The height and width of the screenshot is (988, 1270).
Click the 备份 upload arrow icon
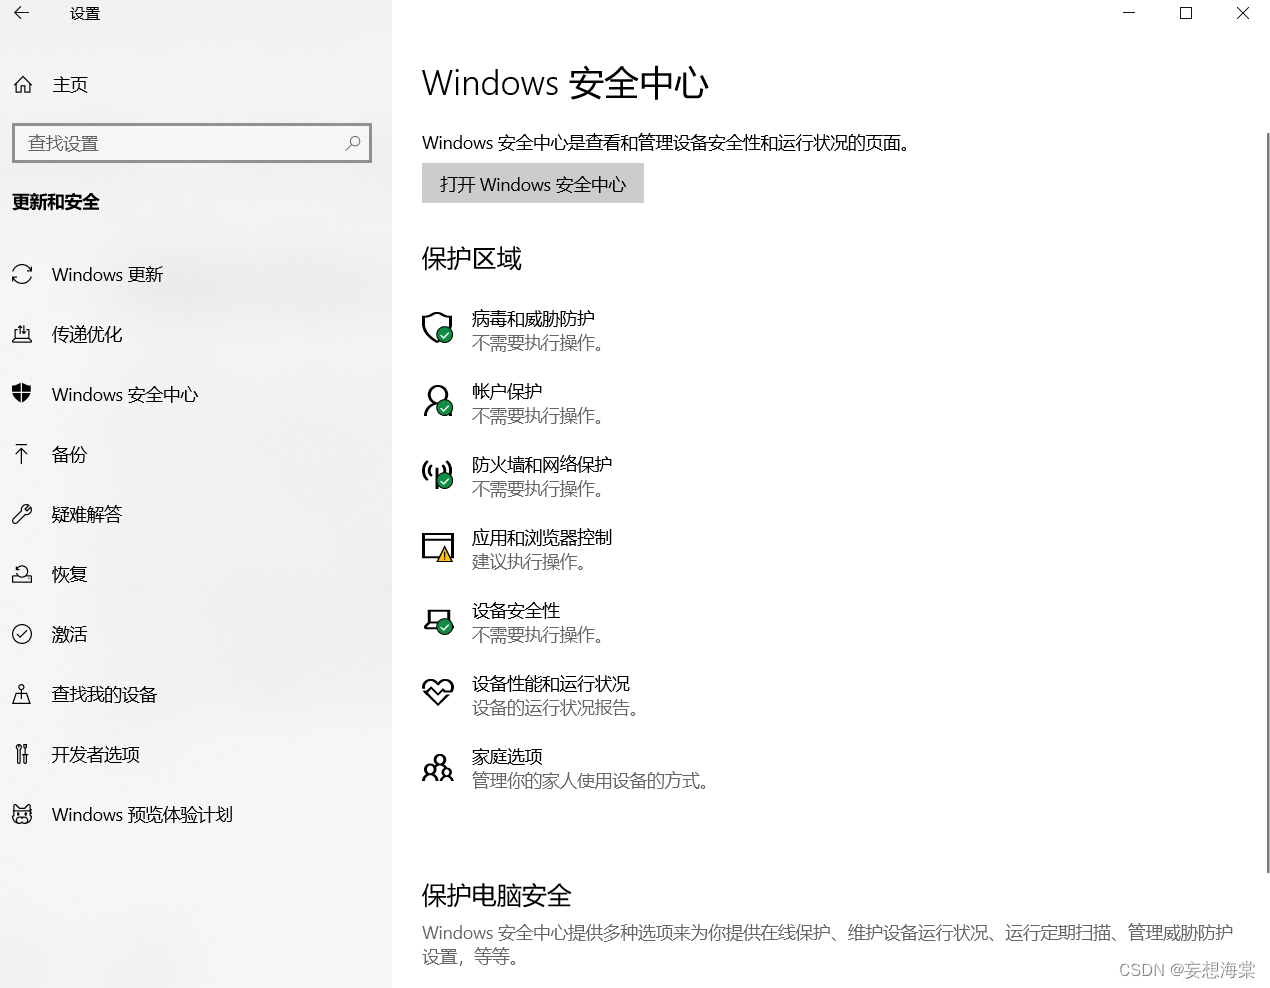[x=22, y=454]
